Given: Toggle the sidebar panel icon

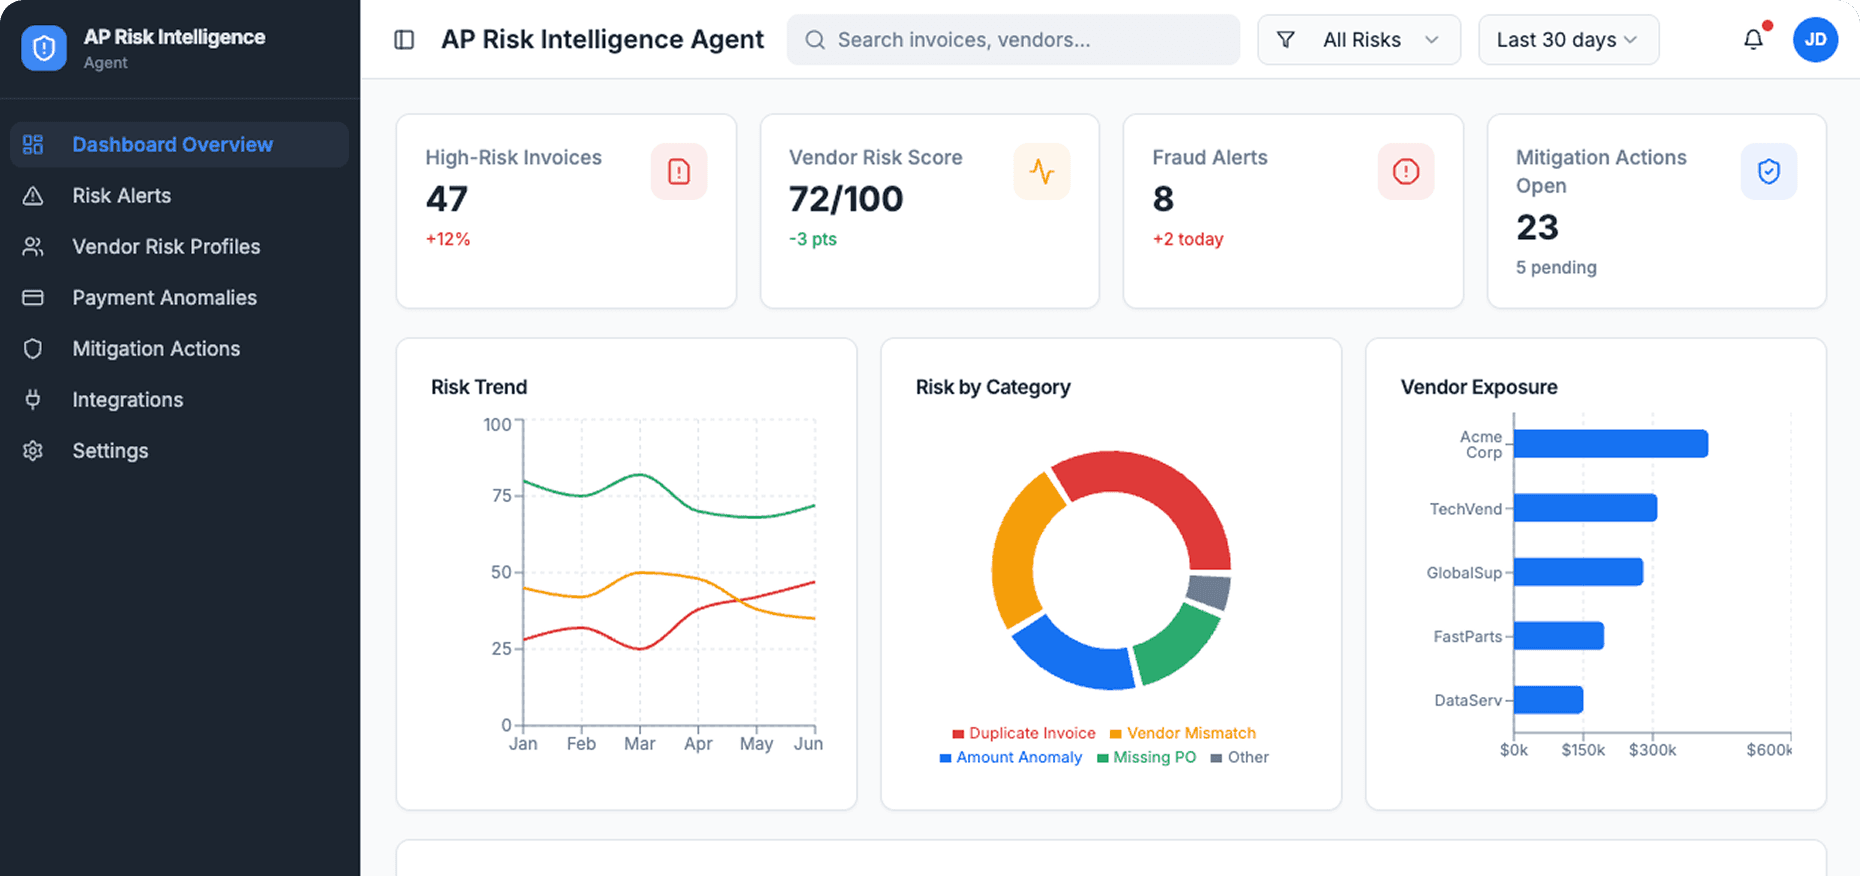Looking at the screenshot, I should coord(404,40).
